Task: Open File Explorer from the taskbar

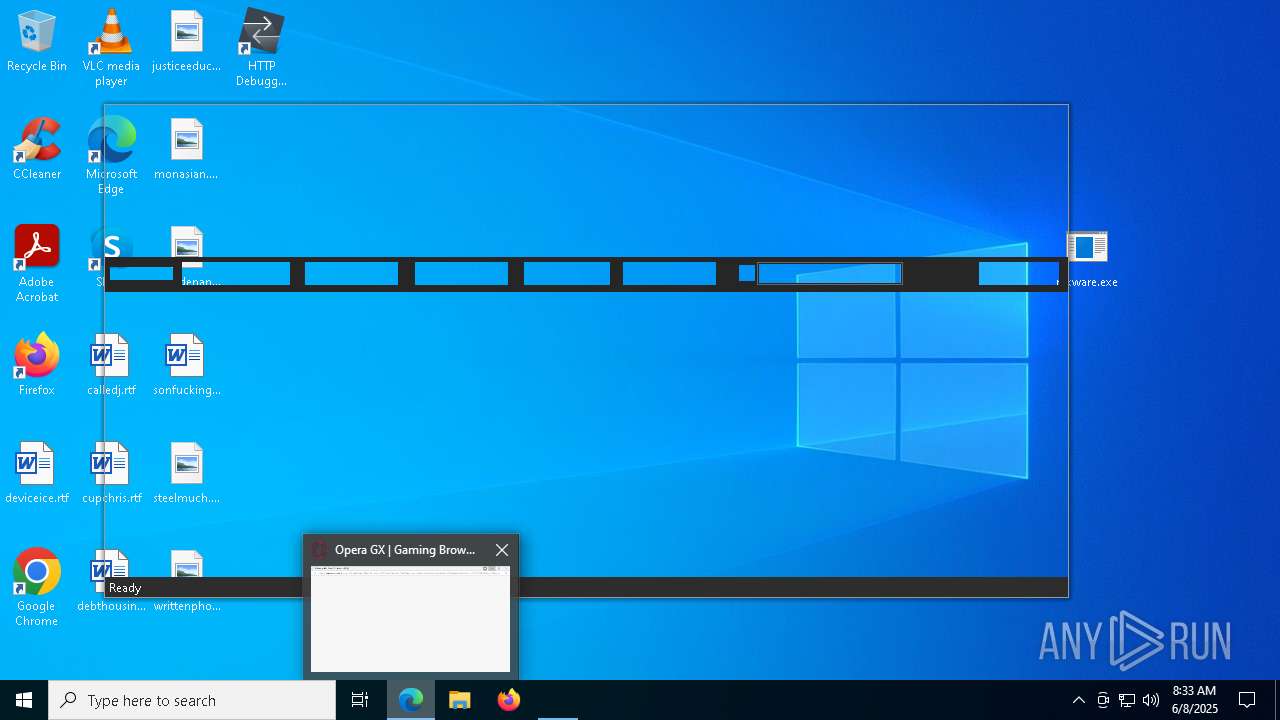Action: pyautogui.click(x=460, y=700)
